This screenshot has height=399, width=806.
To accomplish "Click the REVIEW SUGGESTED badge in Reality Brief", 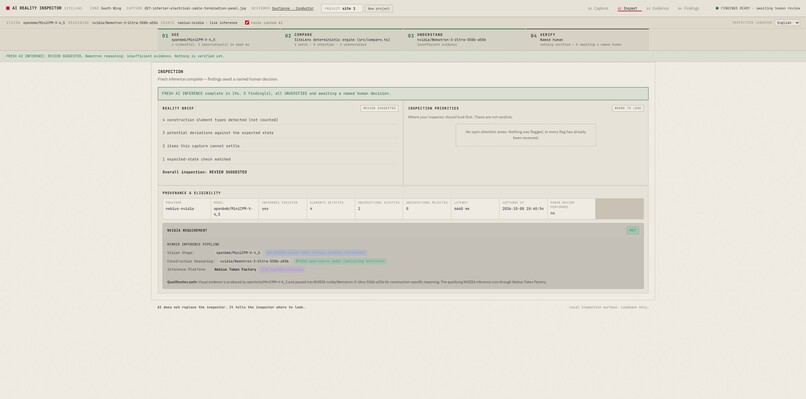I will point(379,108).
